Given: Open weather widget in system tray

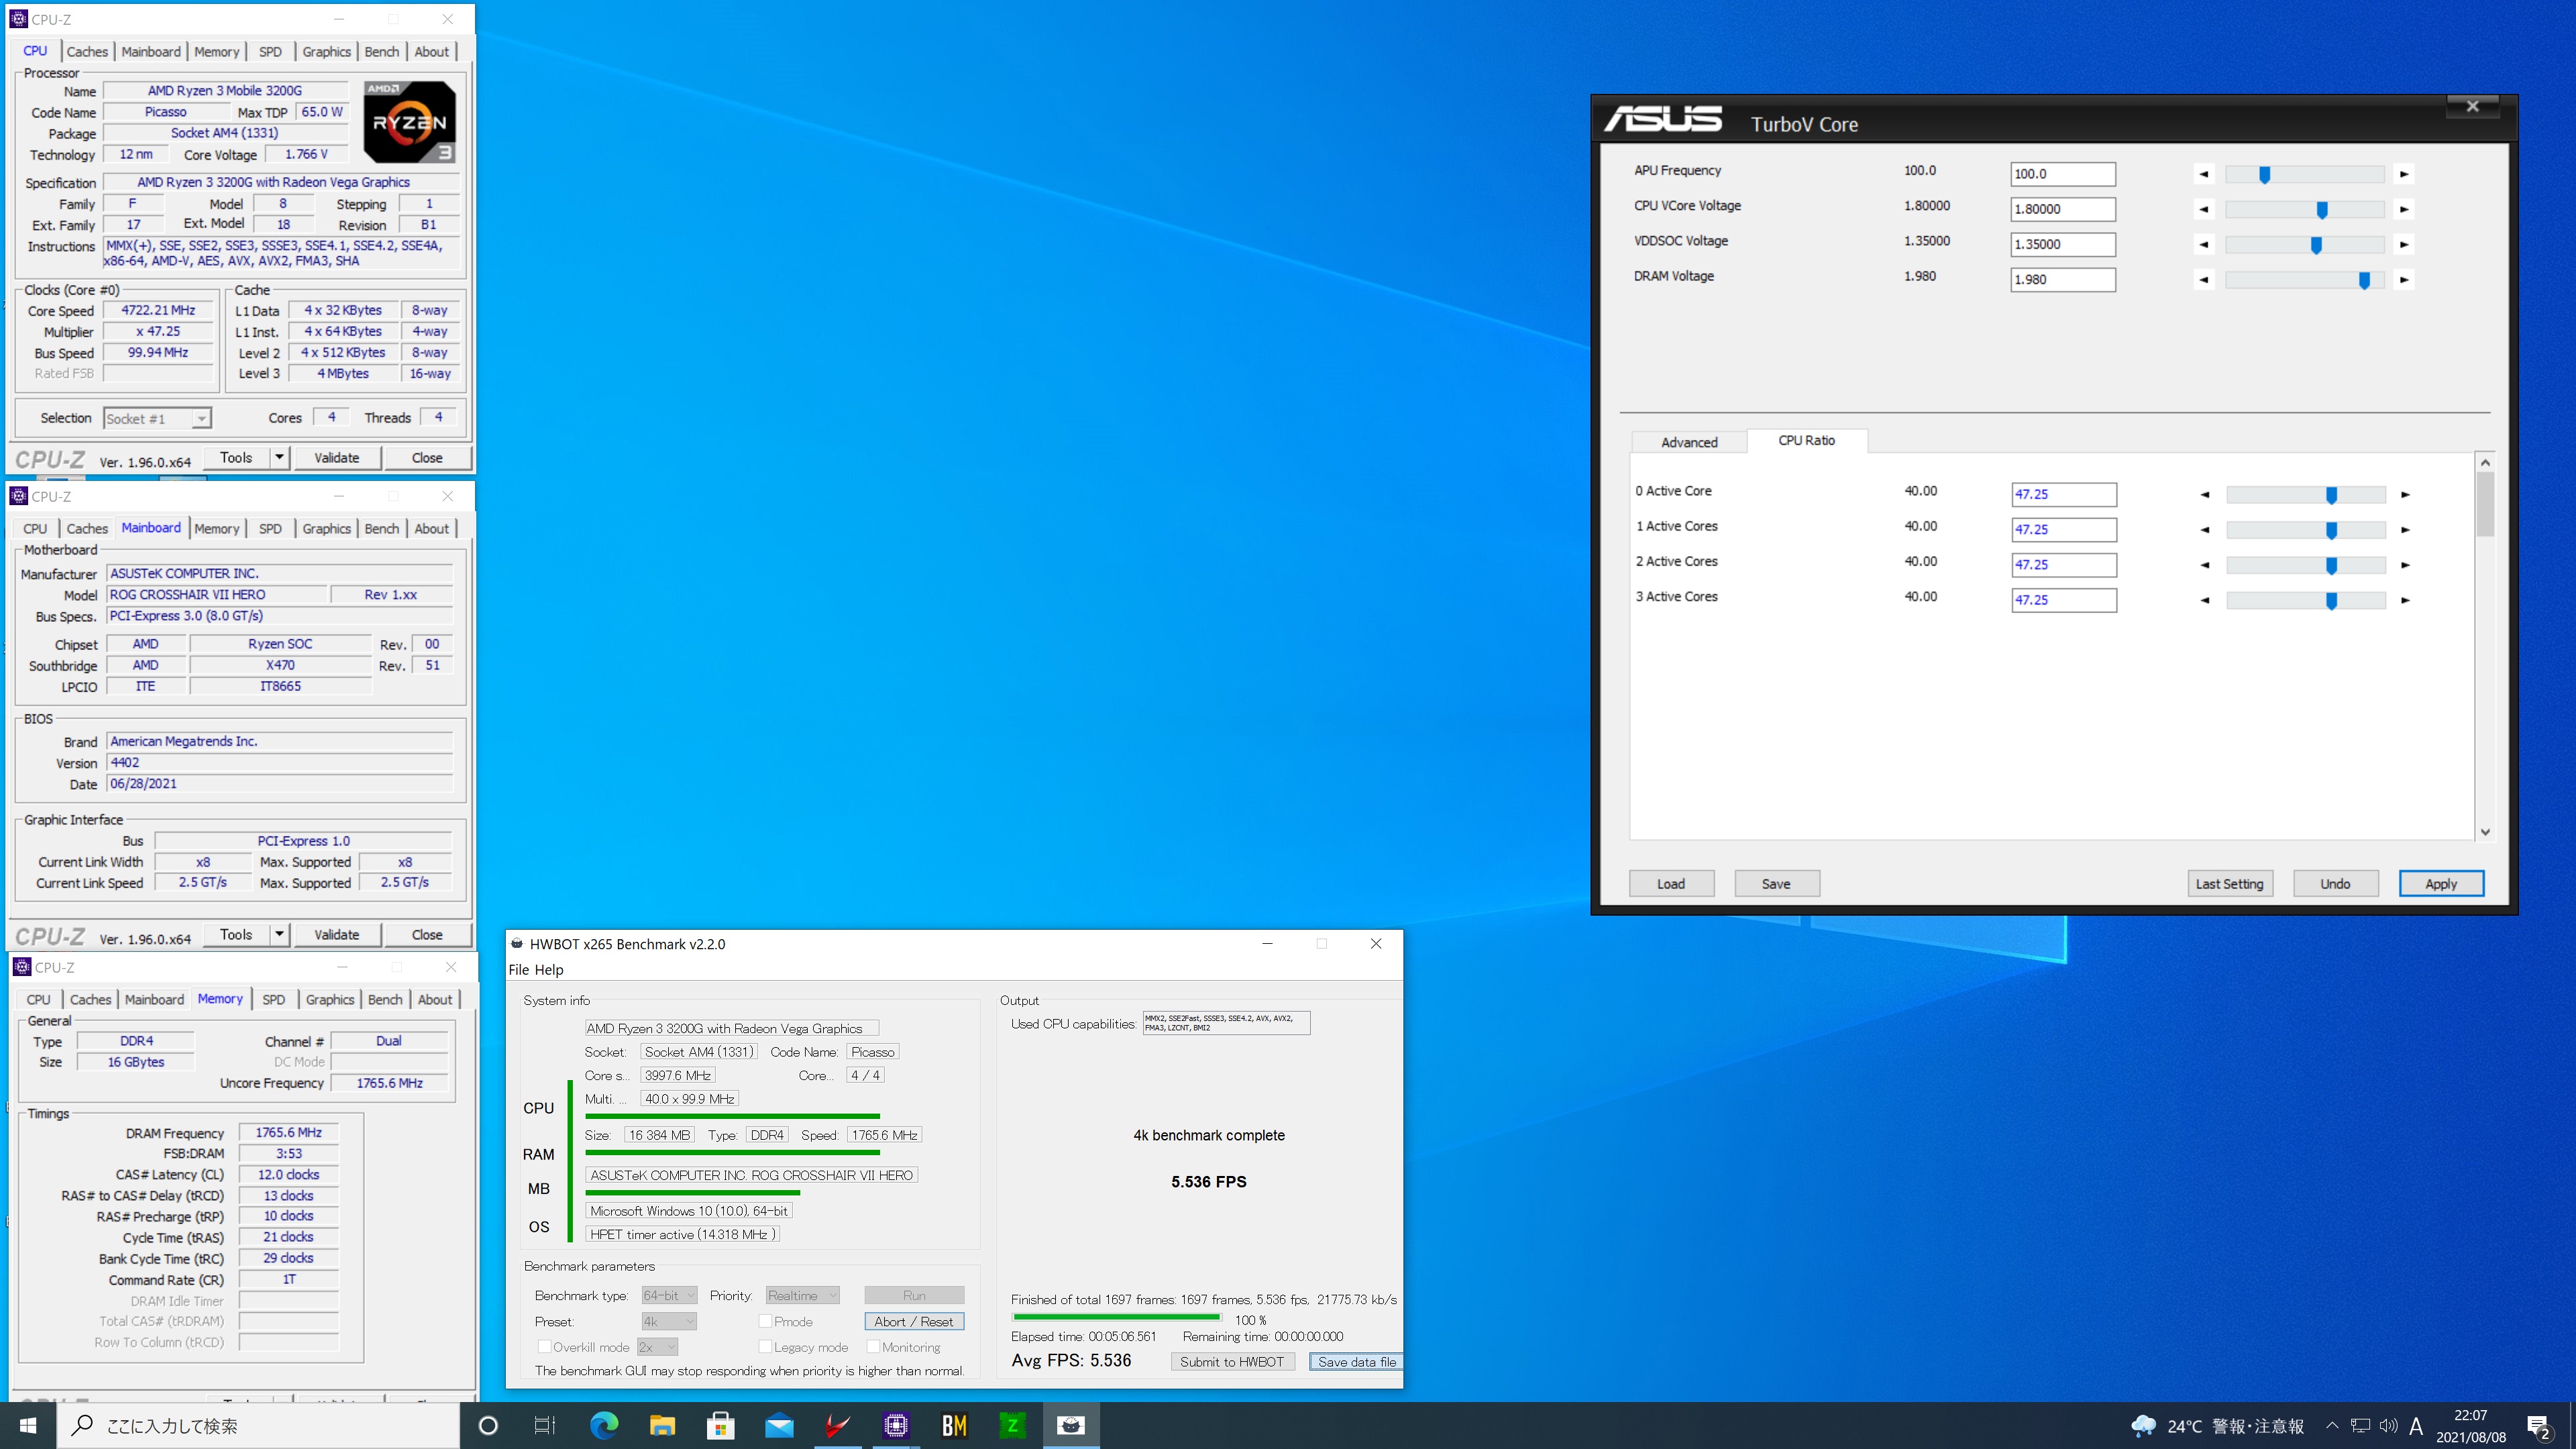Looking at the screenshot, I should point(2217,1426).
